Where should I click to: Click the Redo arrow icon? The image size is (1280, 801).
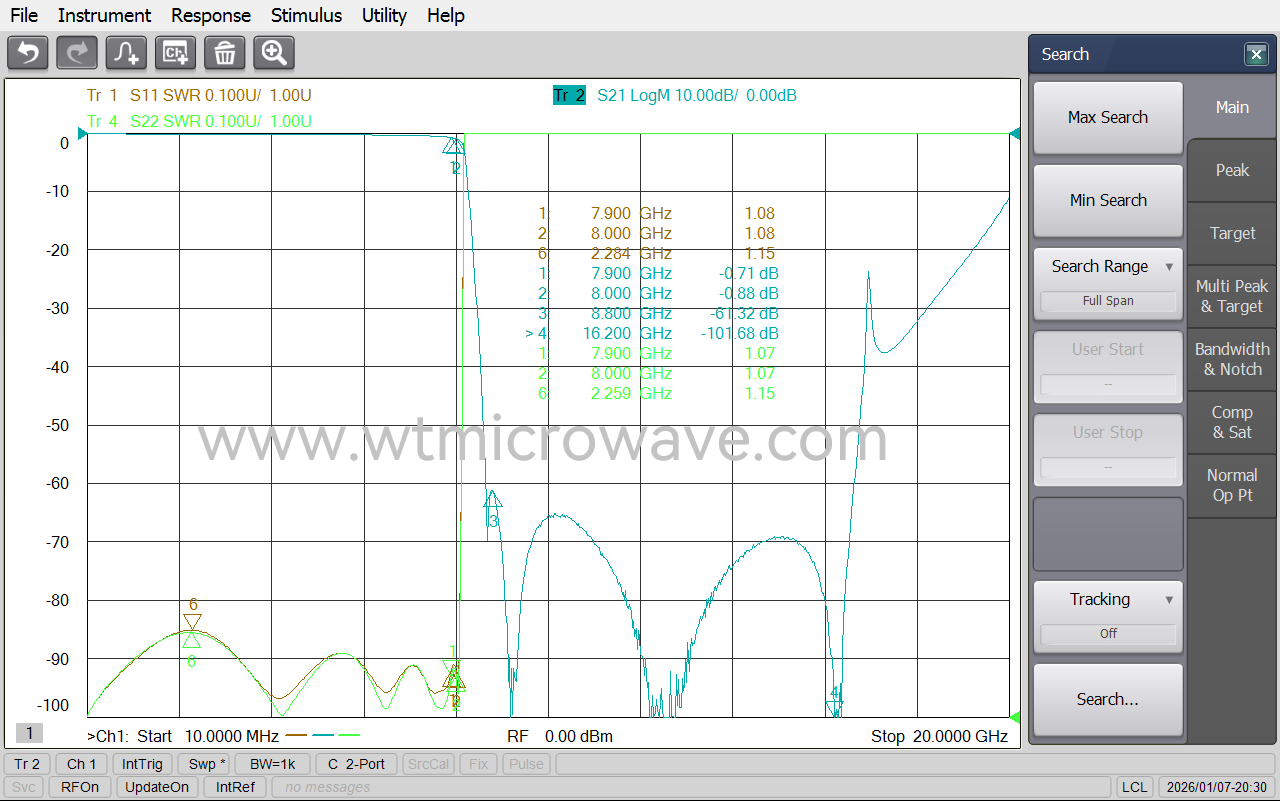(x=77, y=53)
